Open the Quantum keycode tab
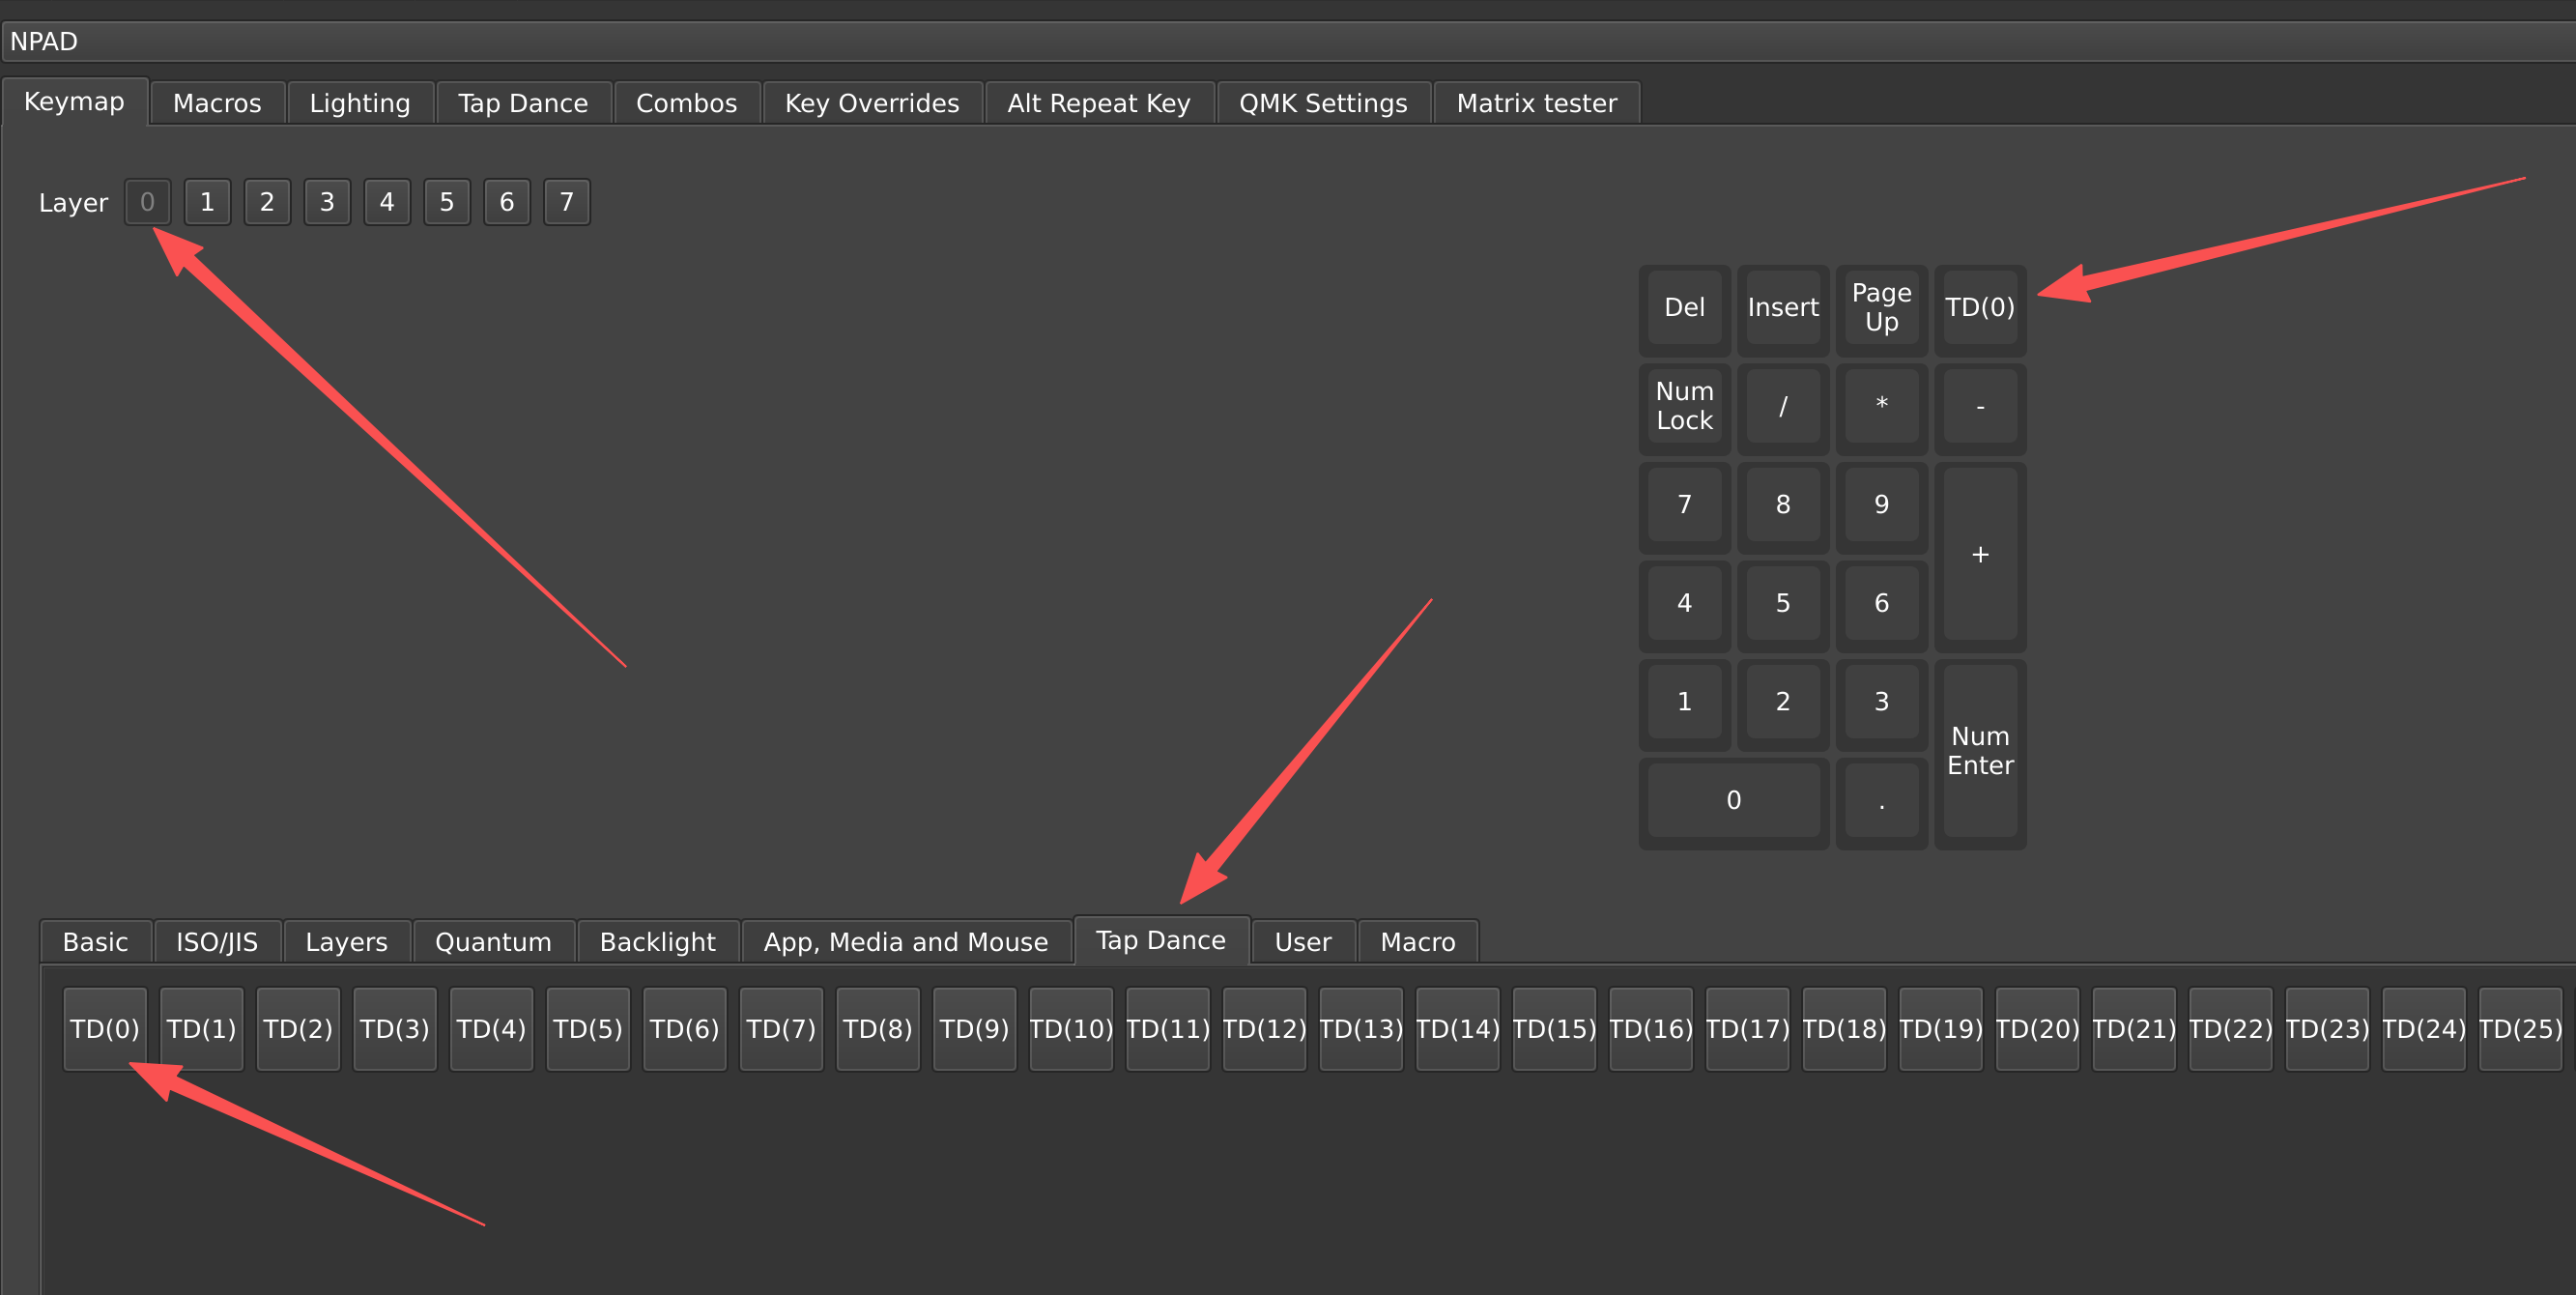 pos(493,942)
